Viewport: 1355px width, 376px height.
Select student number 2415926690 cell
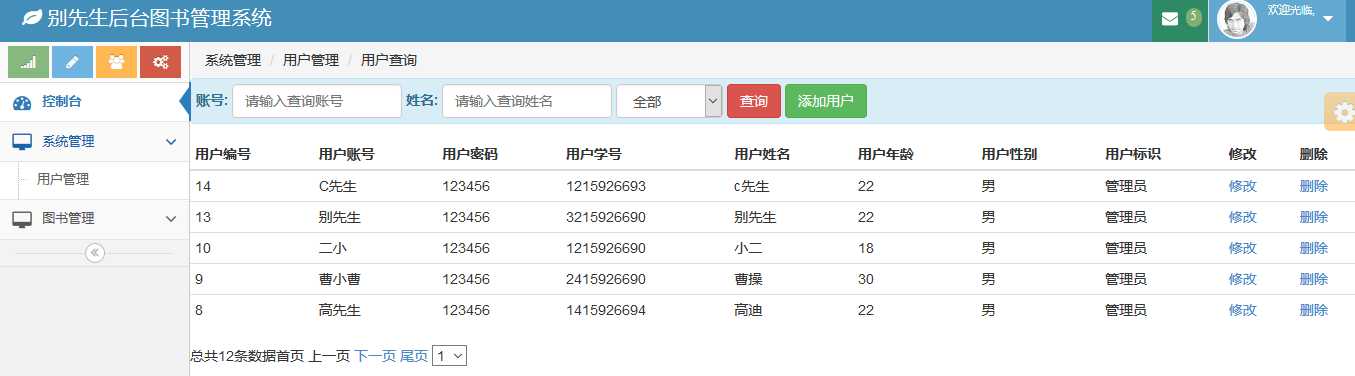(x=606, y=279)
